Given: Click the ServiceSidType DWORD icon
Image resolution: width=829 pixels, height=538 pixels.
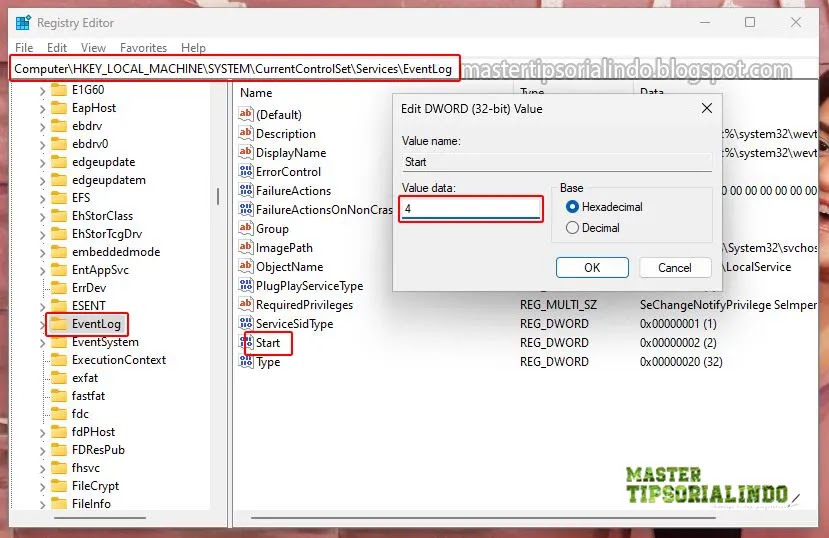Looking at the screenshot, I should tap(245, 323).
